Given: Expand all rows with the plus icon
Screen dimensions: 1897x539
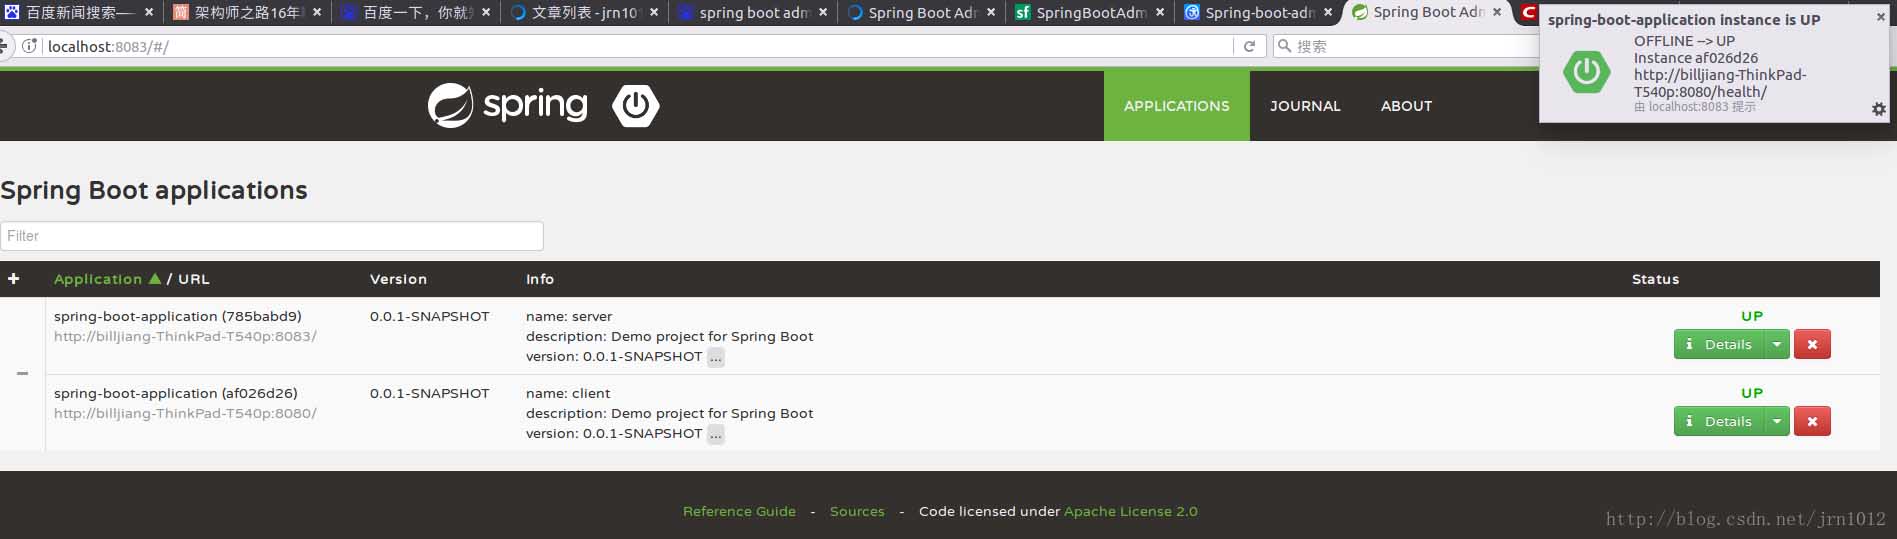Looking at the screenshot, I should coord(14,279).
